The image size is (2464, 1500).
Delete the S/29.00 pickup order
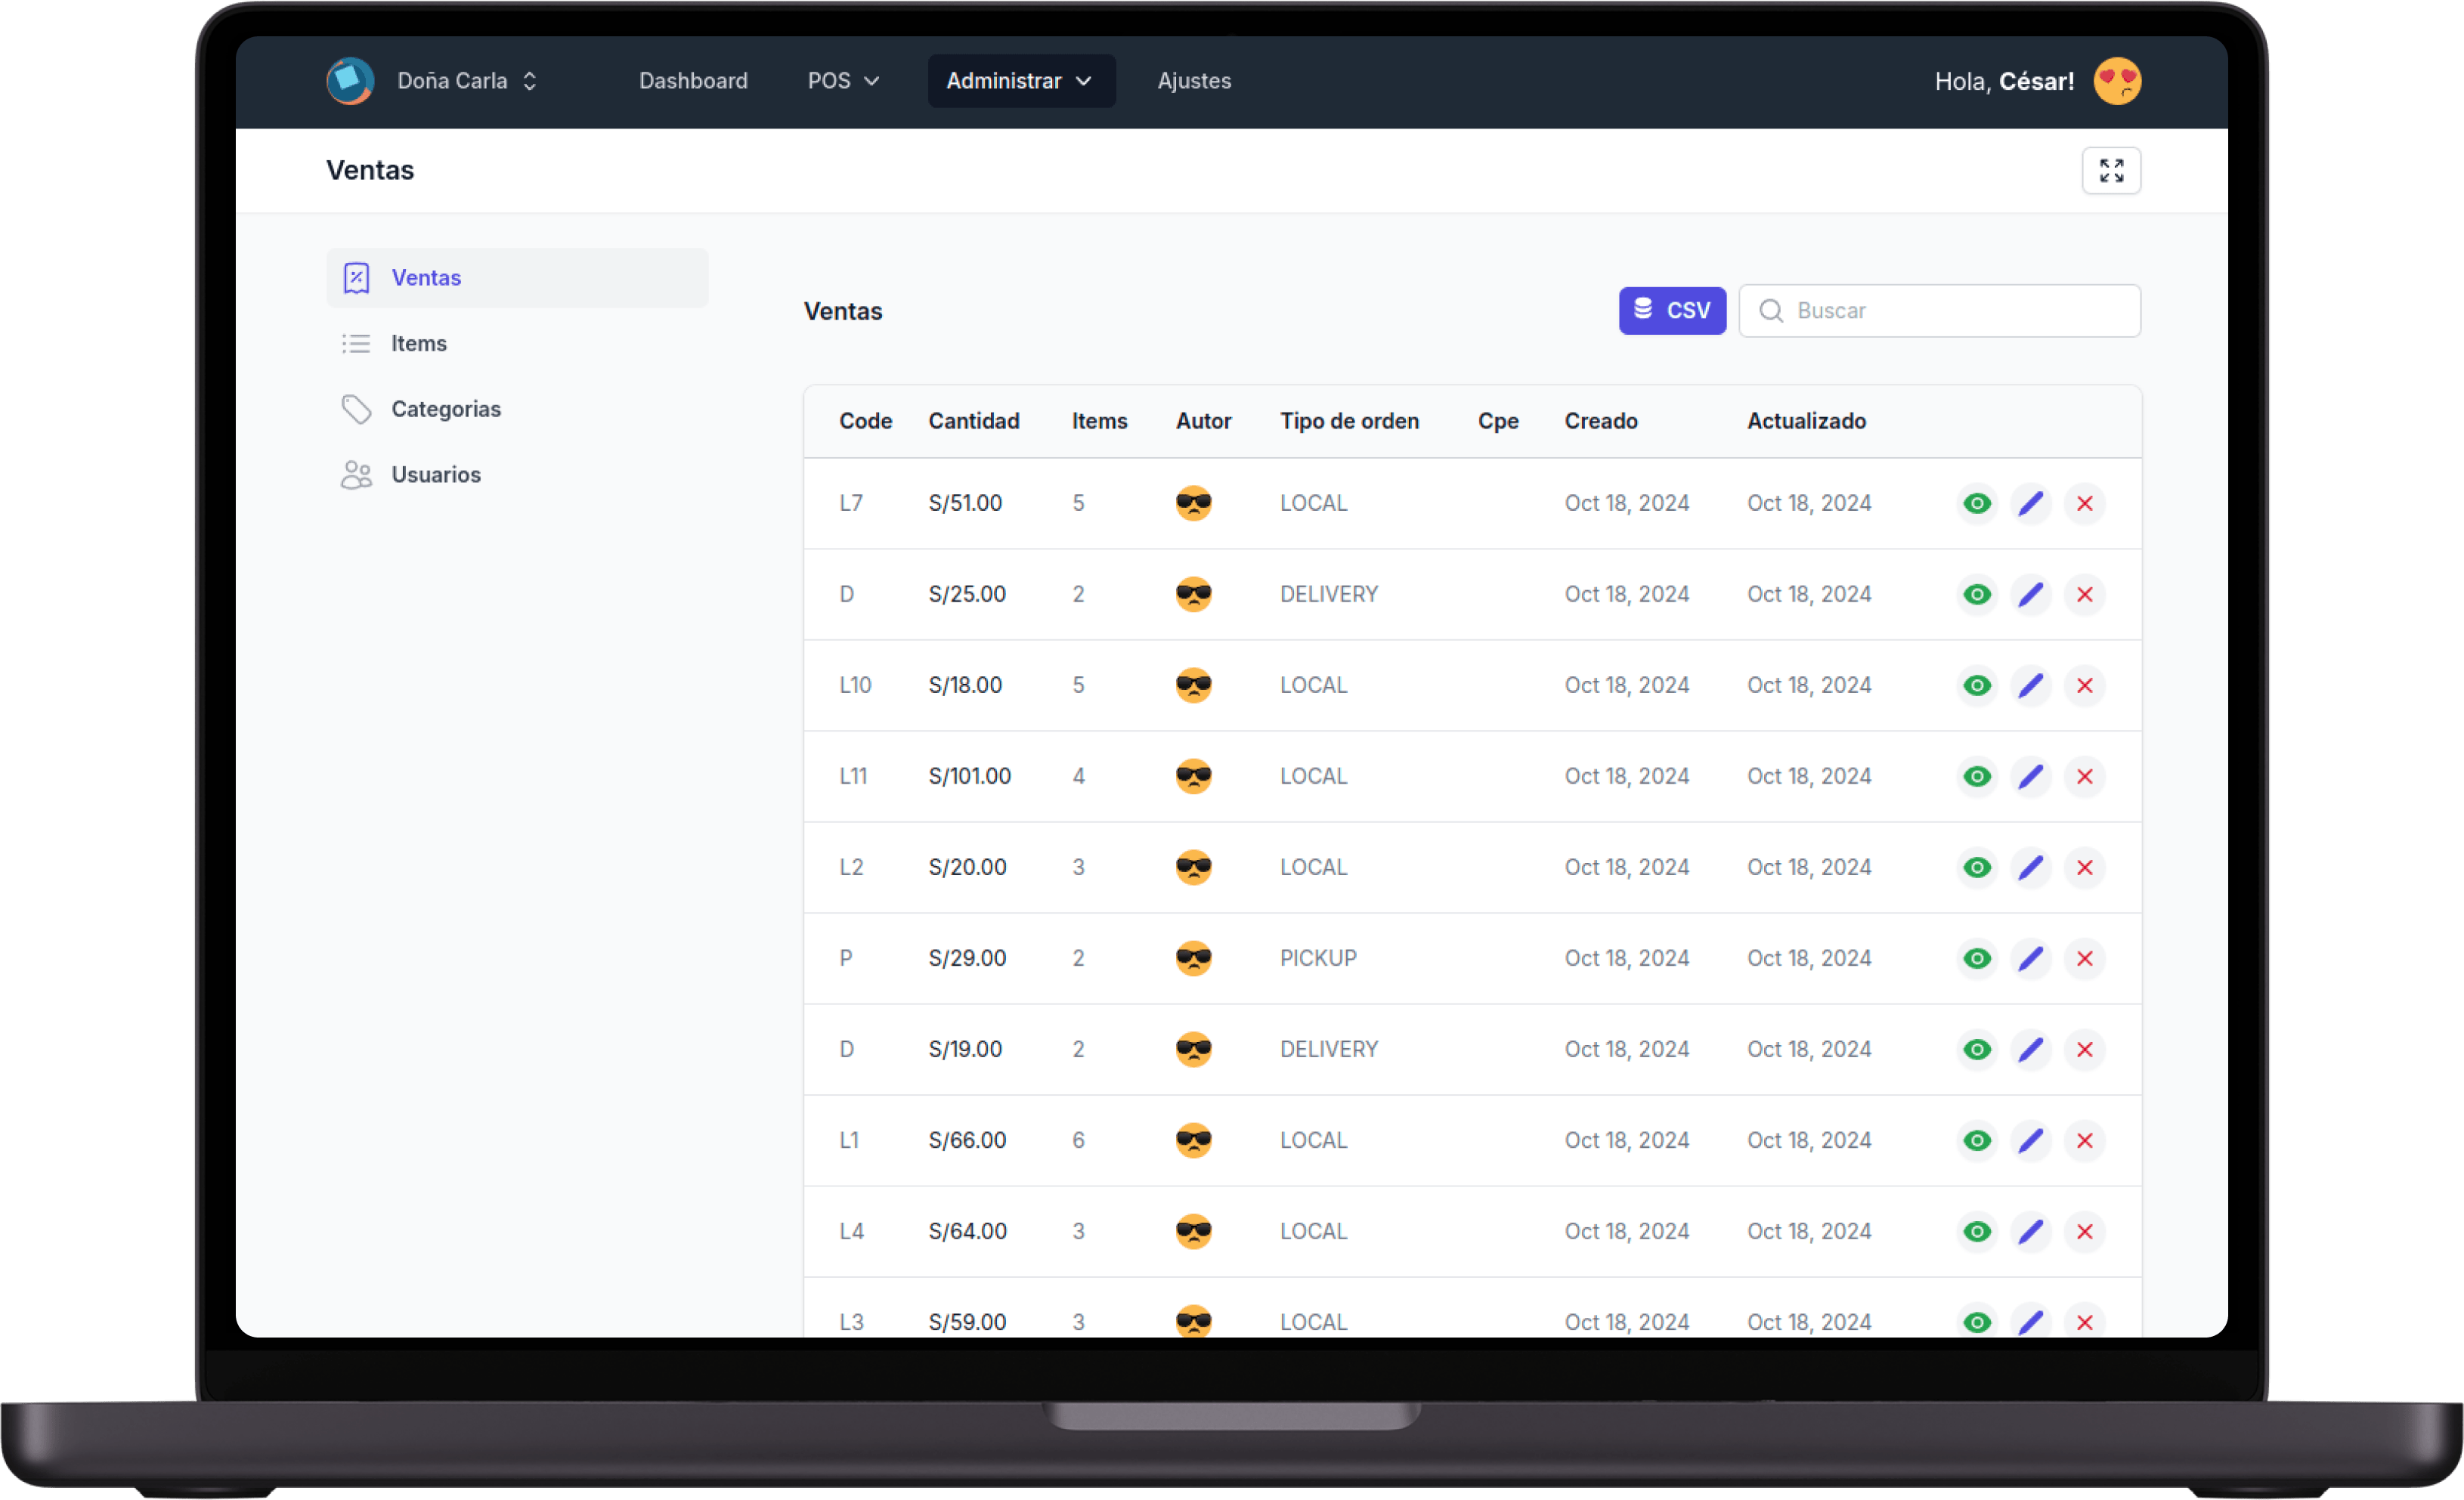tap(2084, 958)
